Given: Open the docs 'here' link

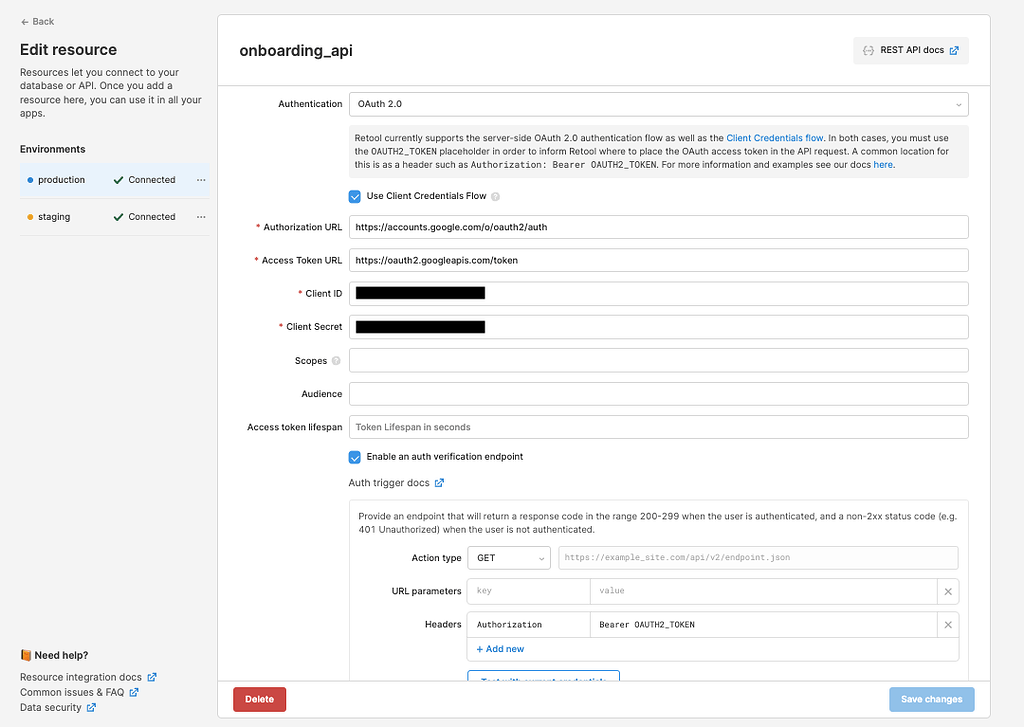Looking at the screenshot, I should (883, 165).
